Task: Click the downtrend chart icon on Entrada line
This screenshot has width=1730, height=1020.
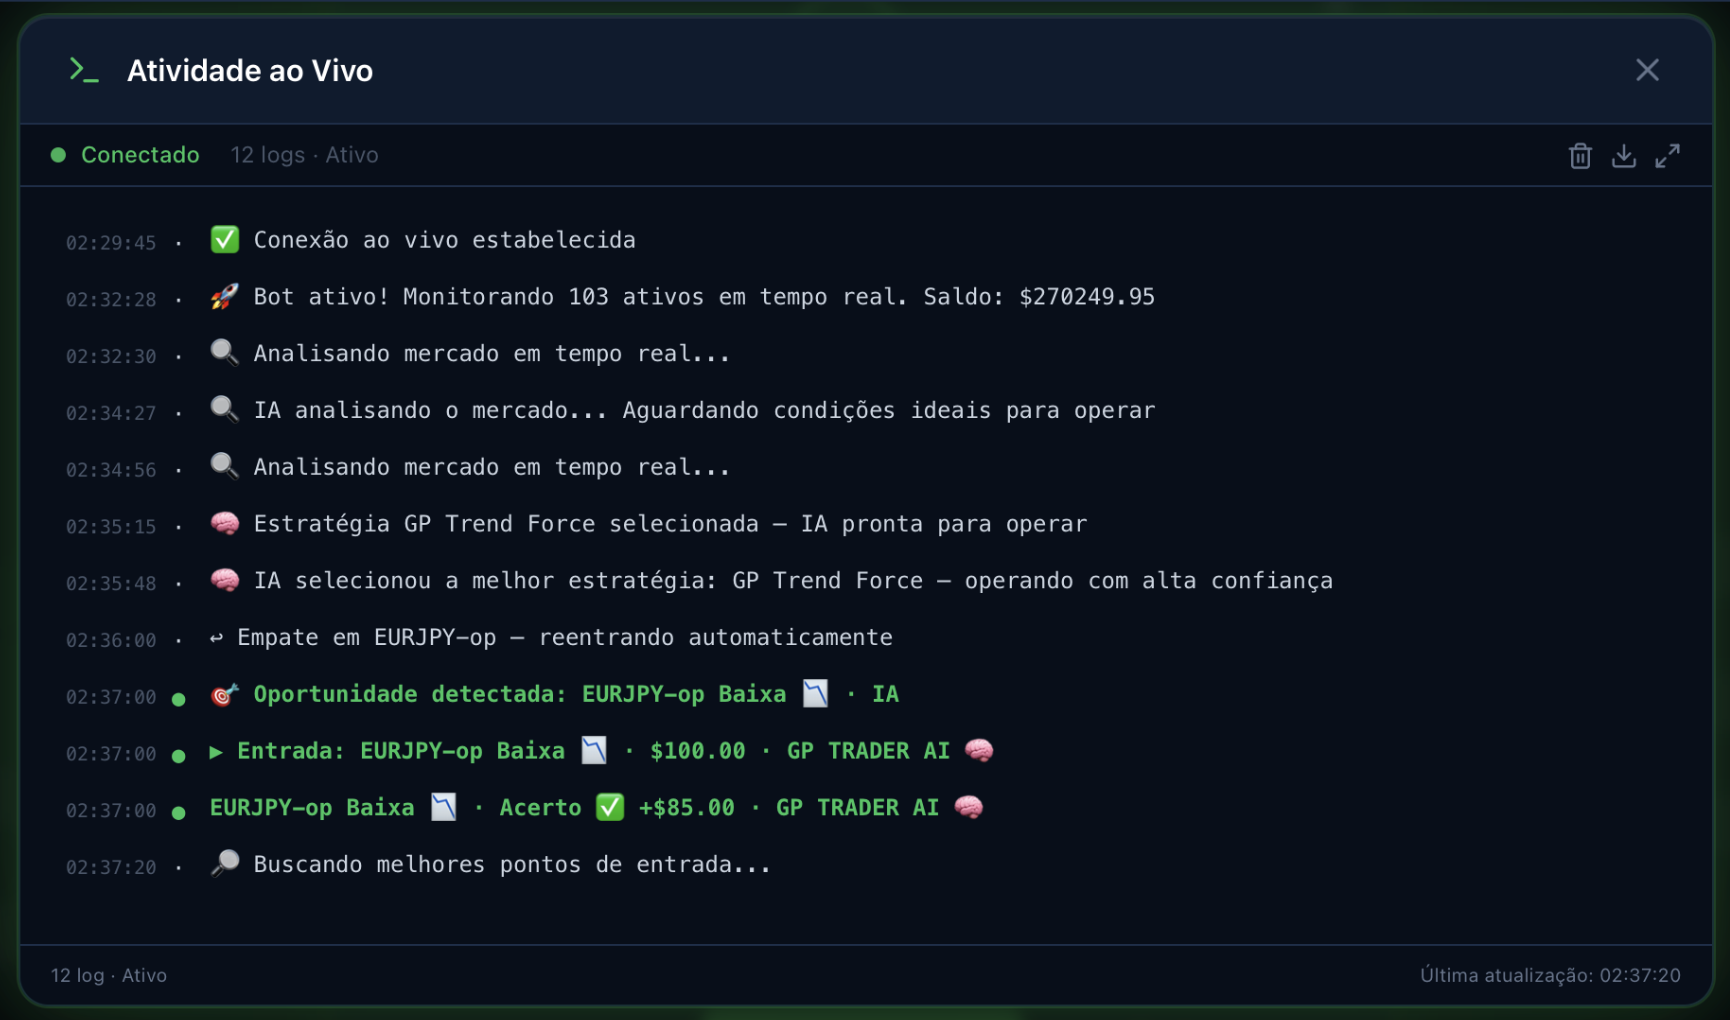Action: [594, 751]
